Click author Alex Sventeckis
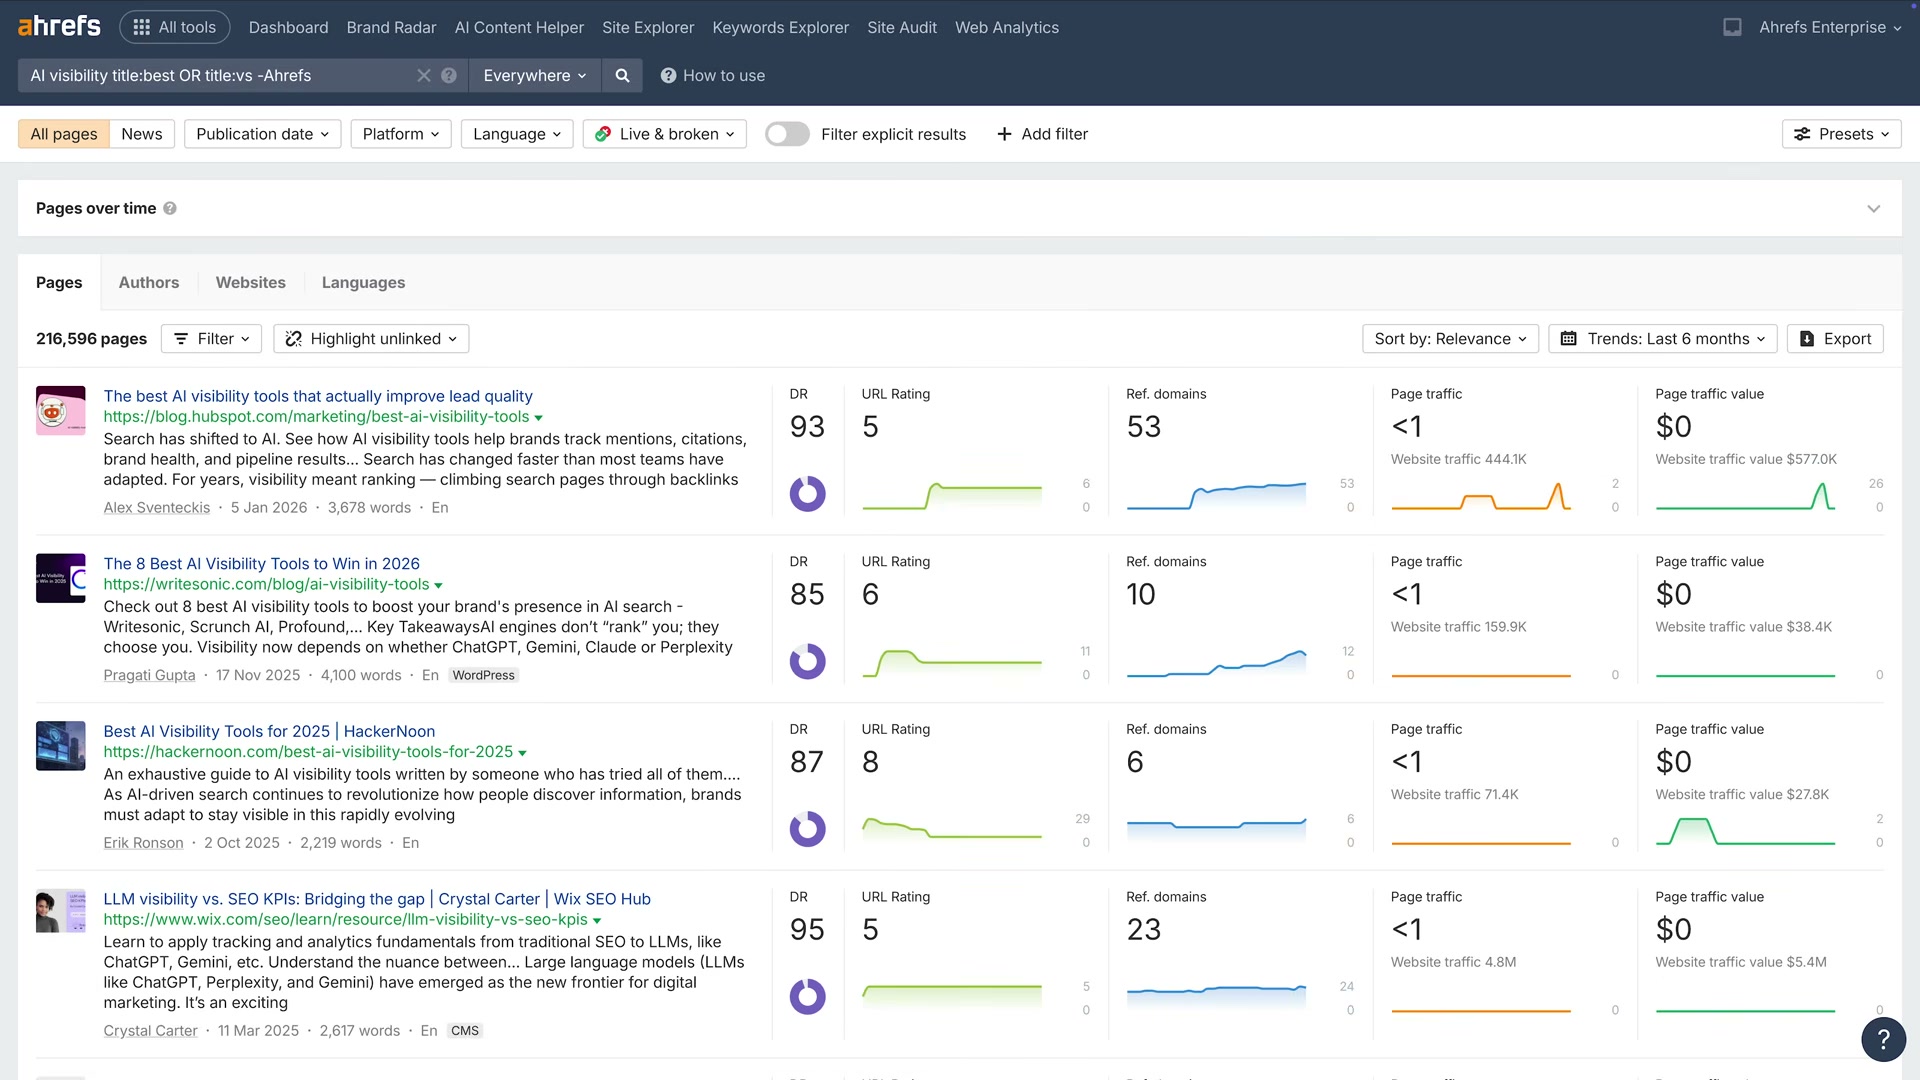The image size is (1920, 1080). 157,508
